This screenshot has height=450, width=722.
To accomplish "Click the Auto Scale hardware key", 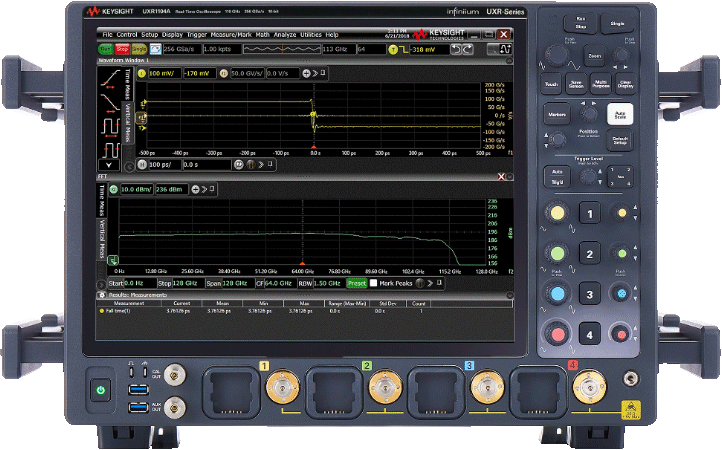I will [x=620, y=115].
